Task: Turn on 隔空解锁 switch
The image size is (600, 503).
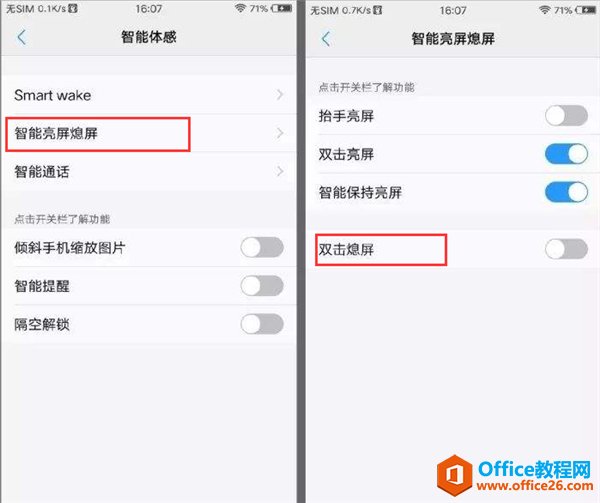Action: tap(262, 324)
